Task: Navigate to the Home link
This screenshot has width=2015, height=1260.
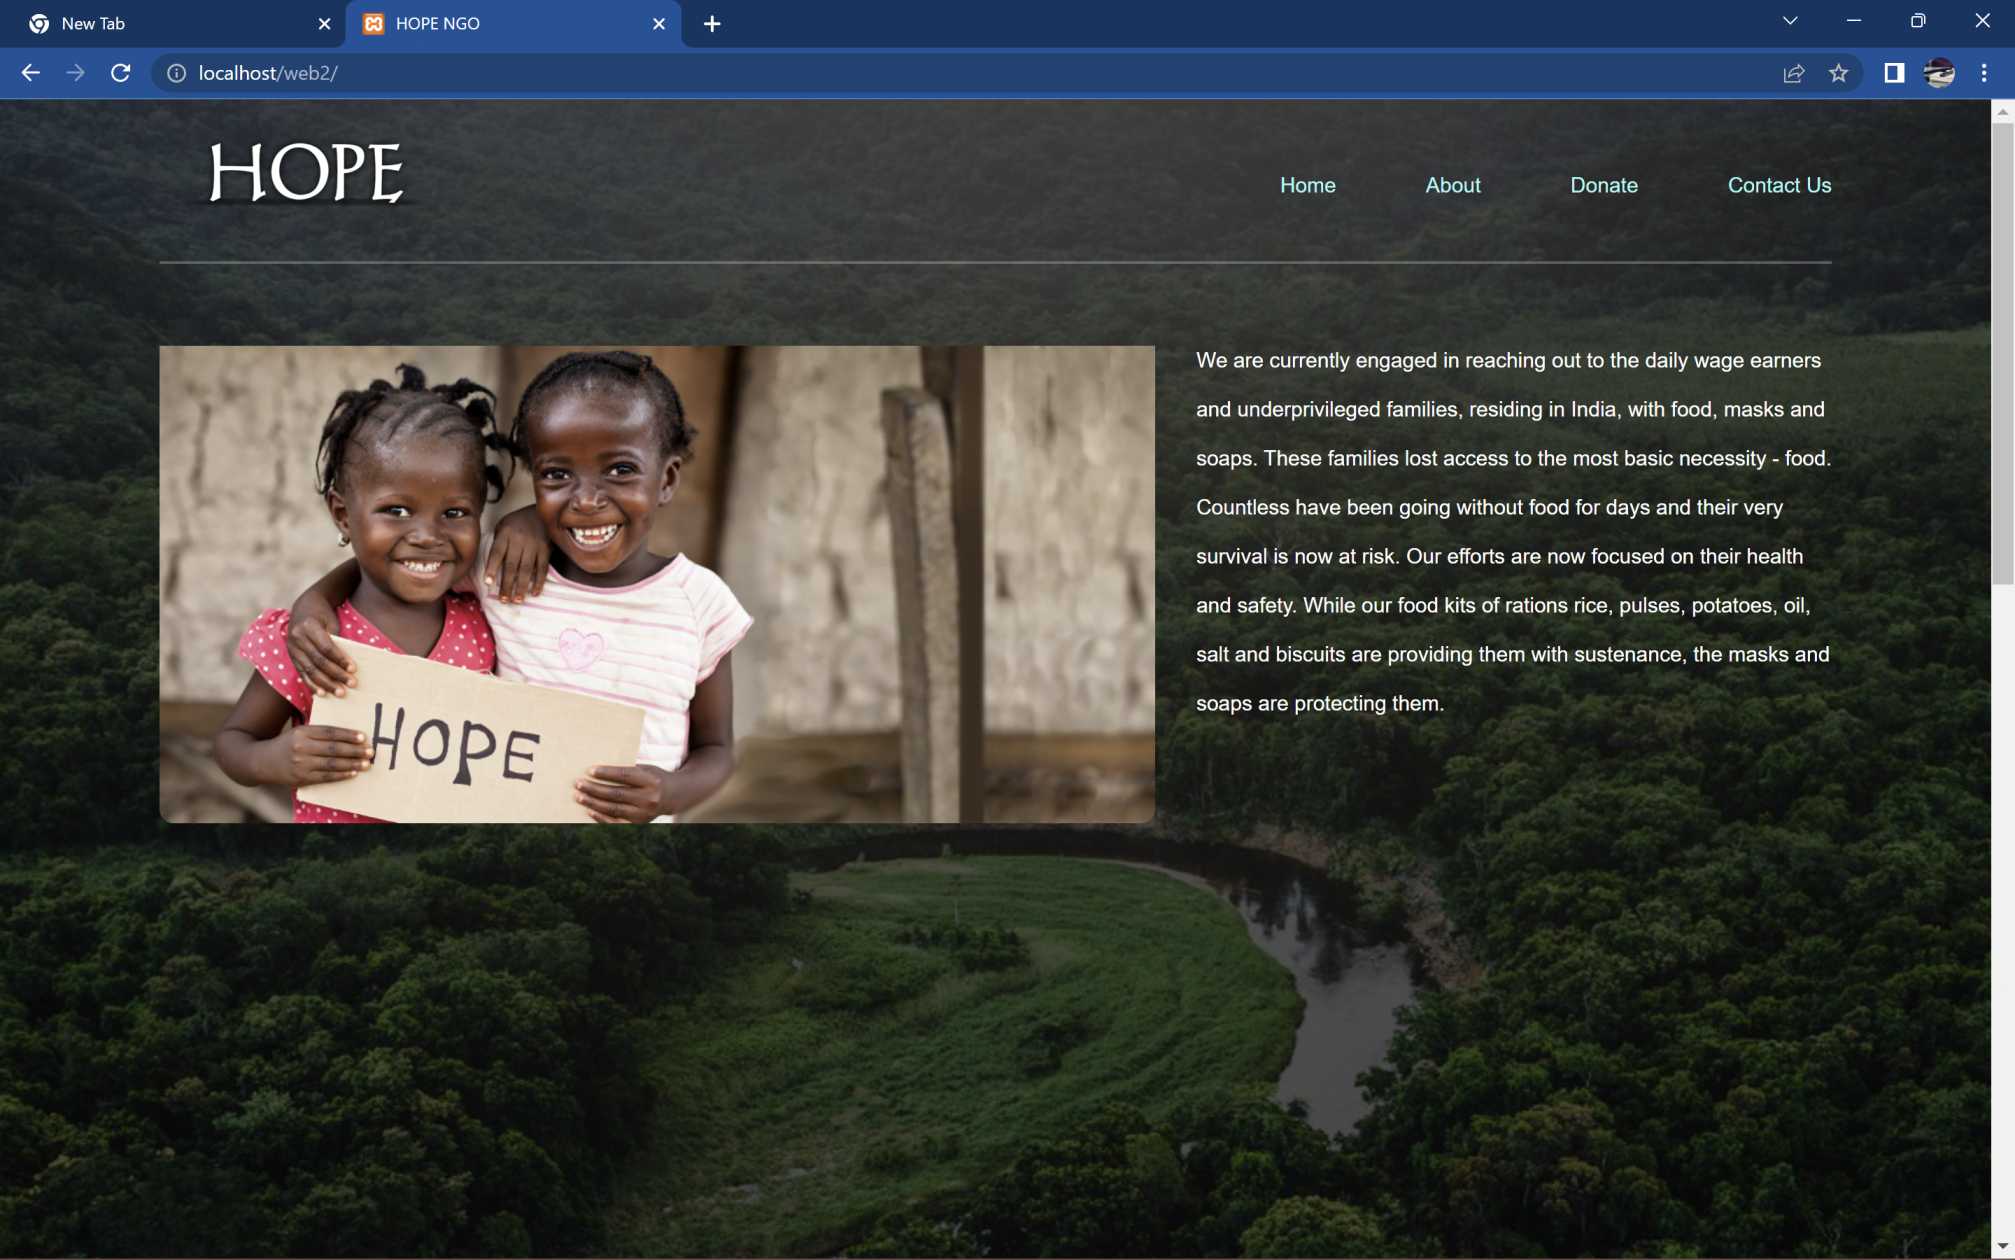Action: point(1307,185)
